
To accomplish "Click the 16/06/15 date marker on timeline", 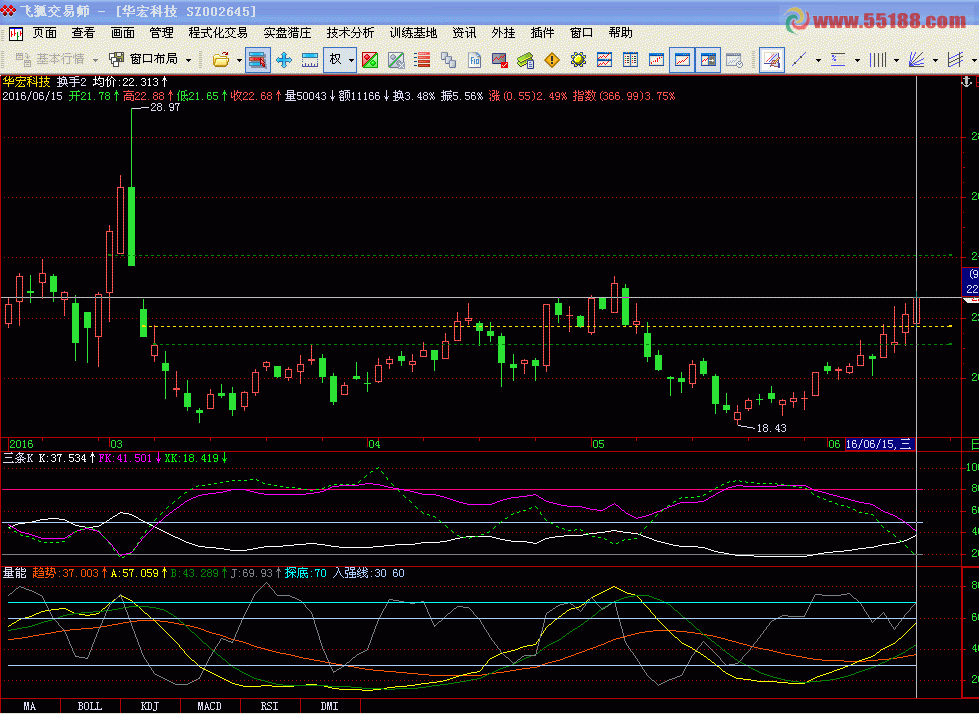I will pos(879,444).
